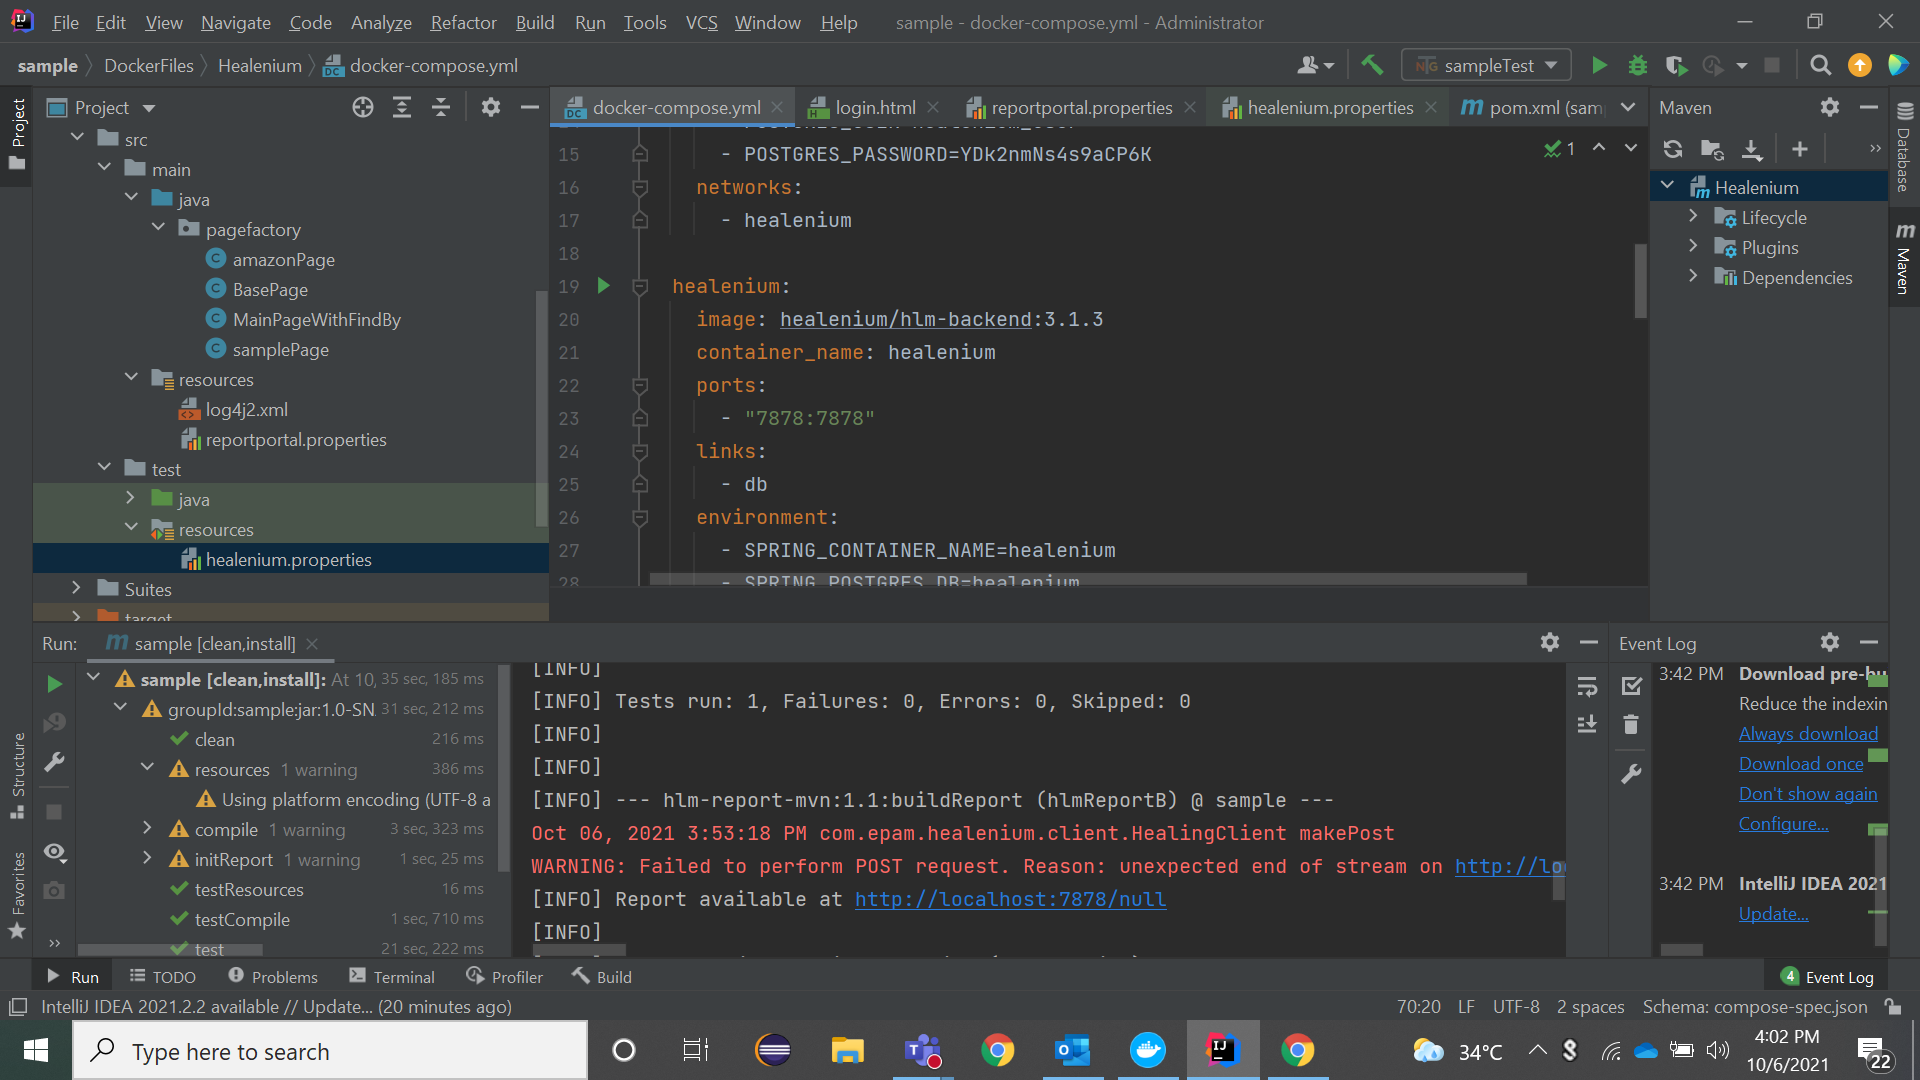Expand the Suites folder in Project tree
This screenshot has width=1920, height=1080.
coord(77,589)
